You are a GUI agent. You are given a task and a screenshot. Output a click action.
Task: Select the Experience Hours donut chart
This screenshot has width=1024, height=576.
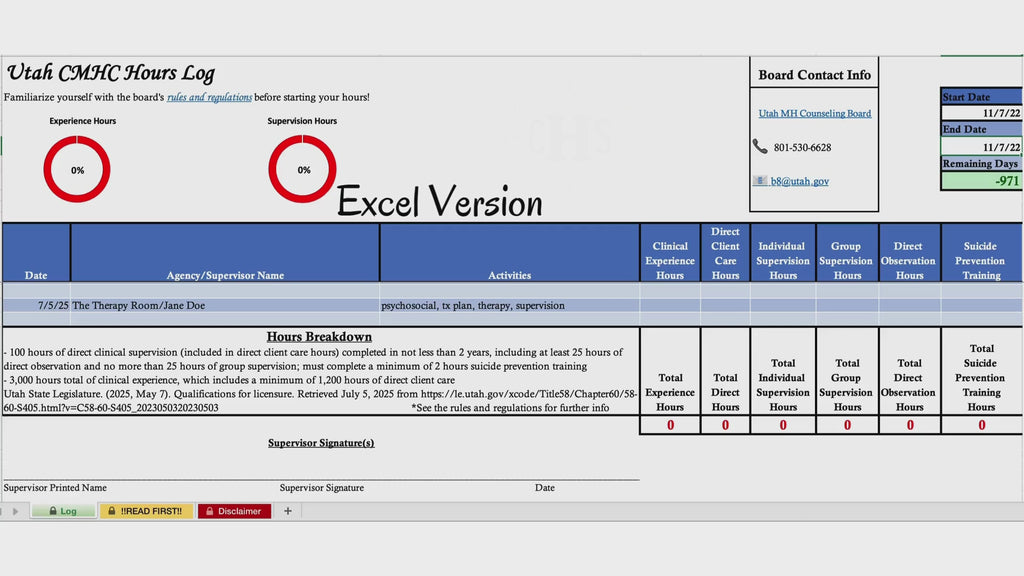pos(77,169)
